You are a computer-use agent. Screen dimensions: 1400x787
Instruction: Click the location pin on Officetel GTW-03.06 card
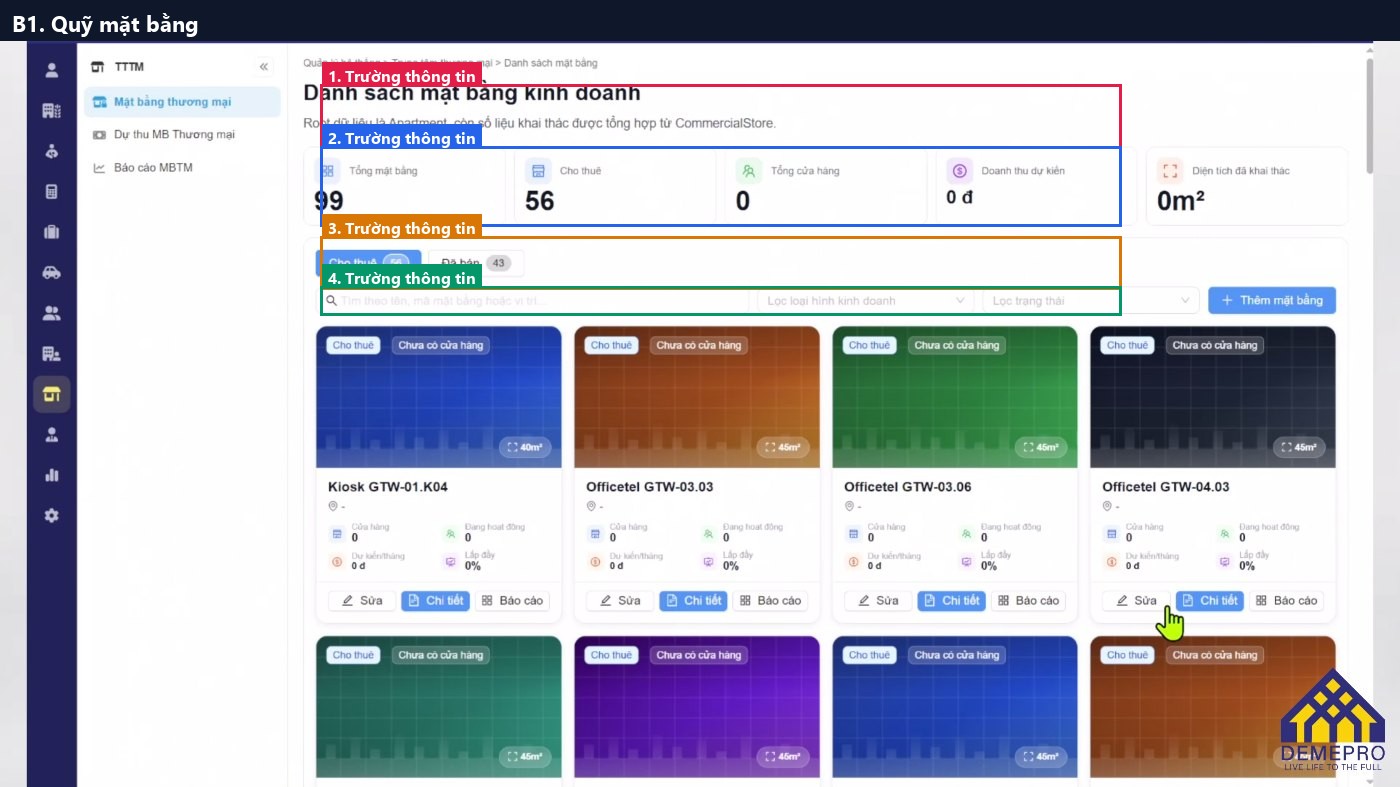849,506
